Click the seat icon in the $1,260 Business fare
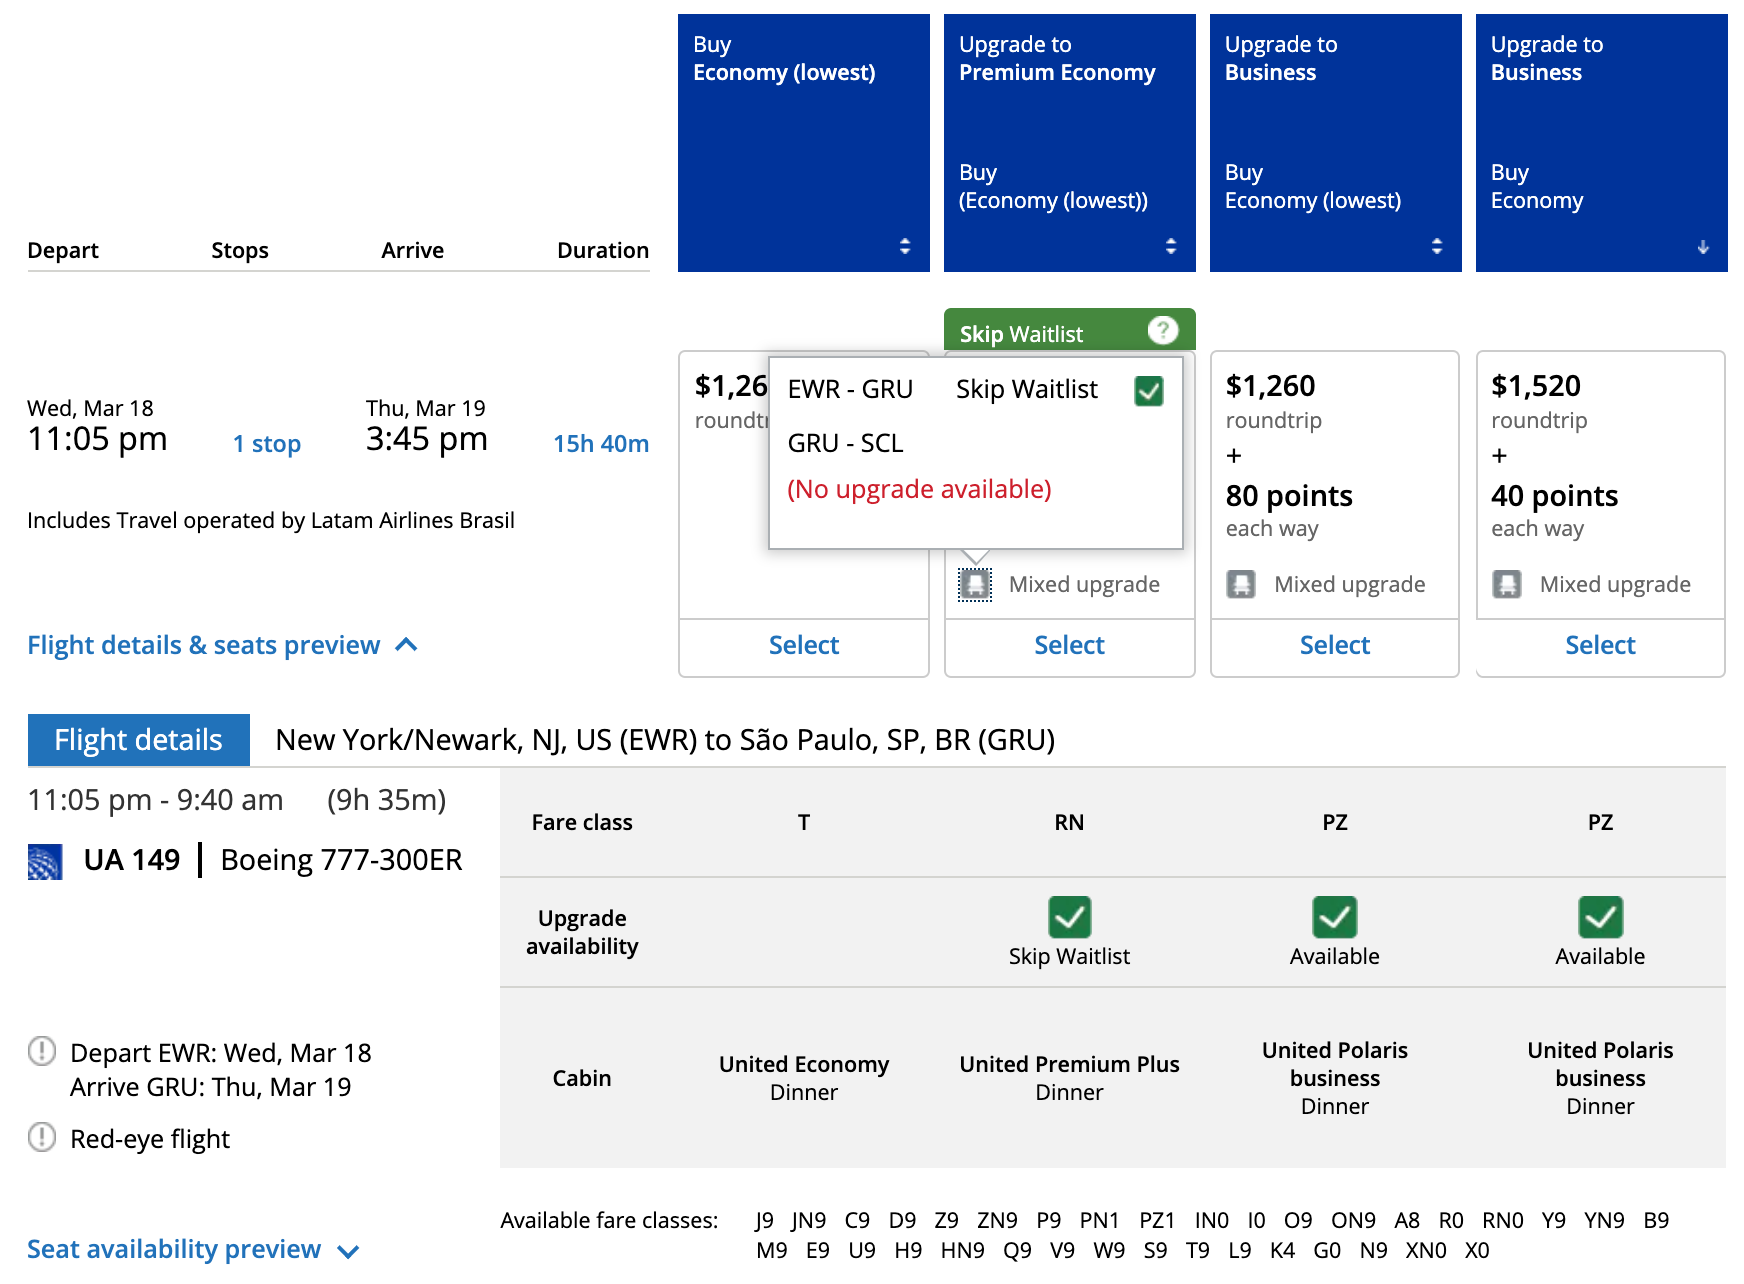 [x=1241, y=584]
